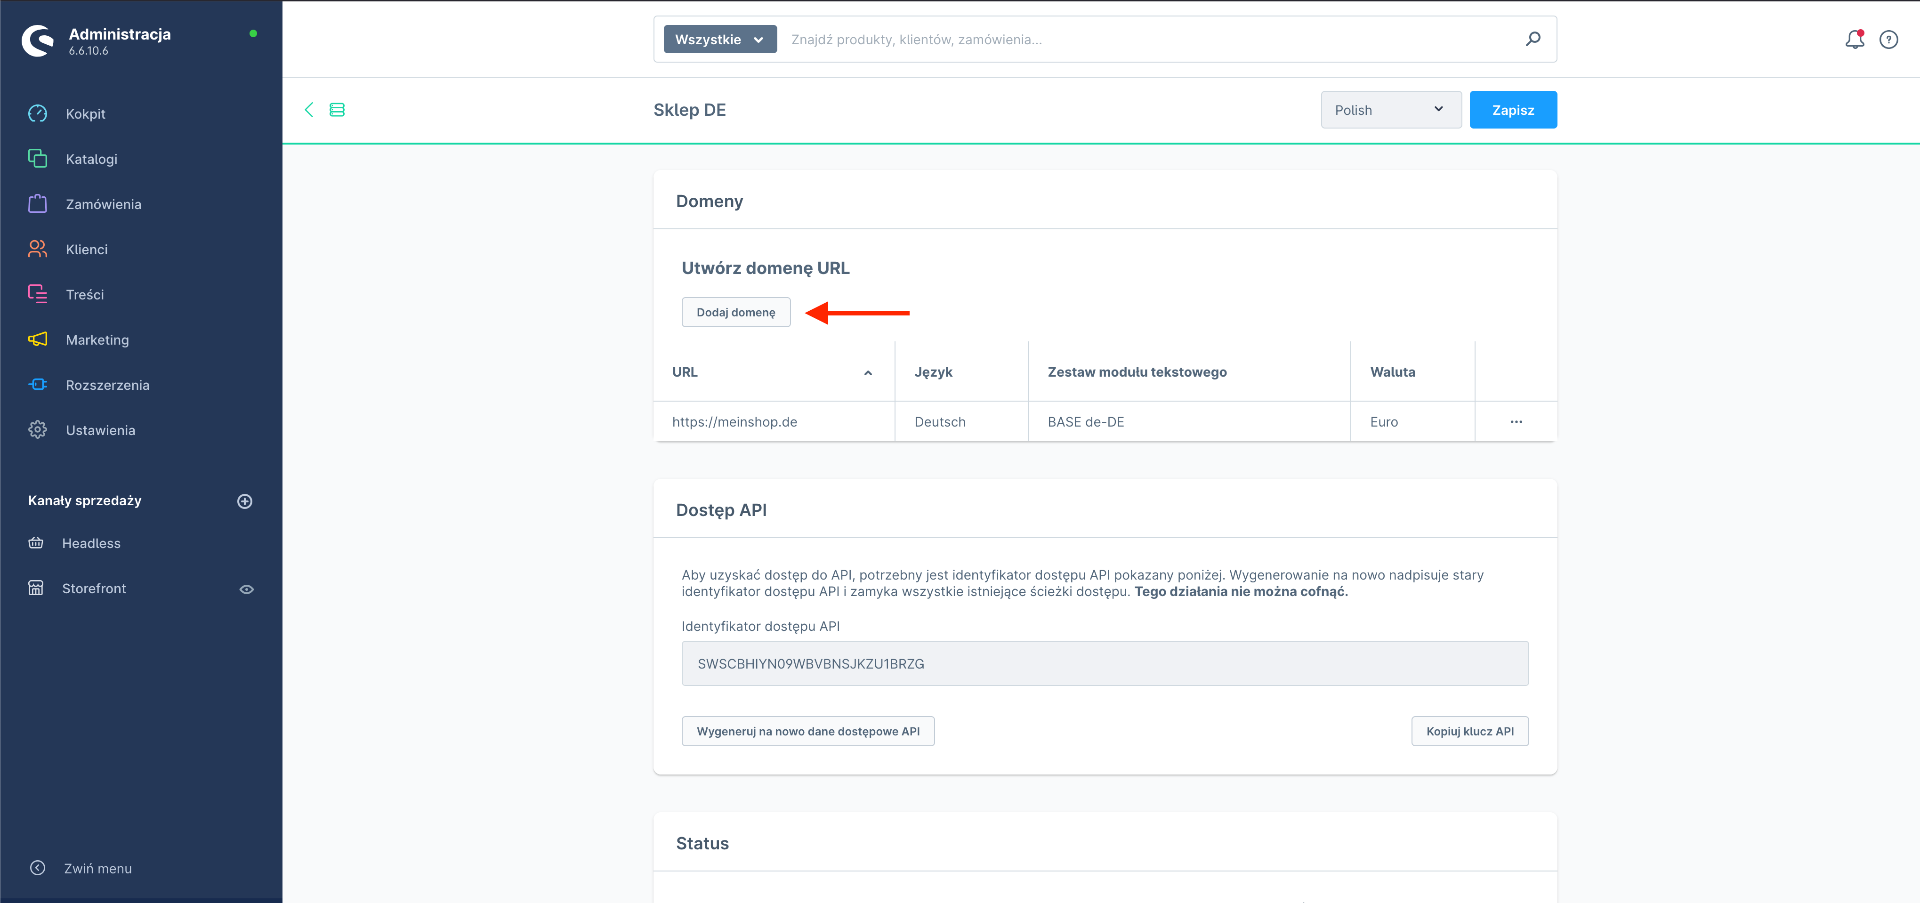Open Ustawienia in the sidebar
This screenshot has height=903, width=1920.
pos(100,430)
